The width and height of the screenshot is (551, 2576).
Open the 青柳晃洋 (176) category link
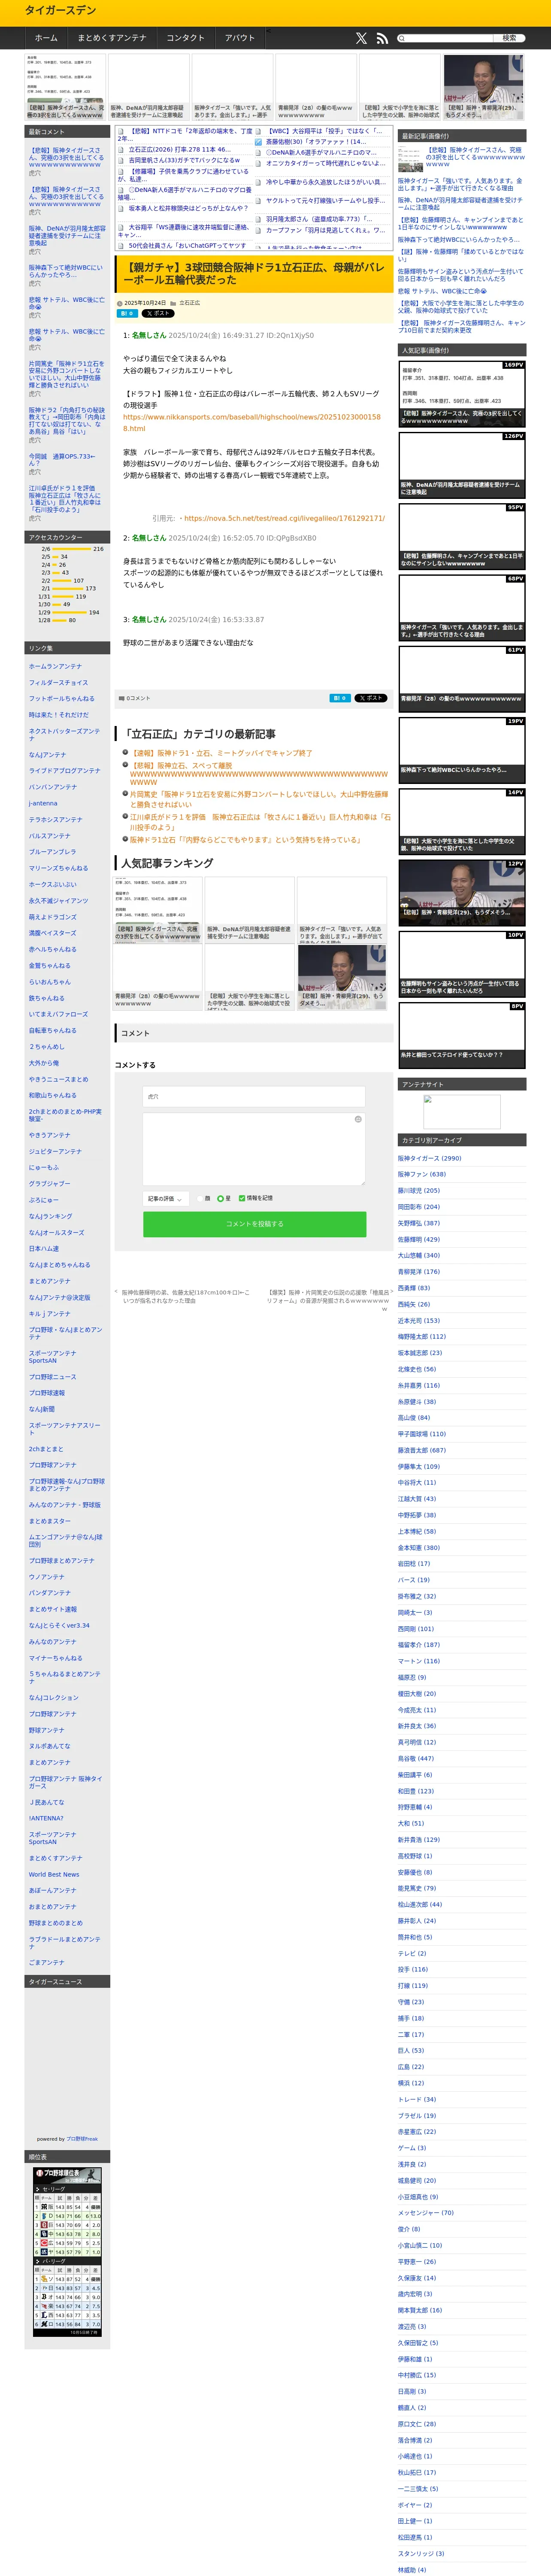(418, 1272)
